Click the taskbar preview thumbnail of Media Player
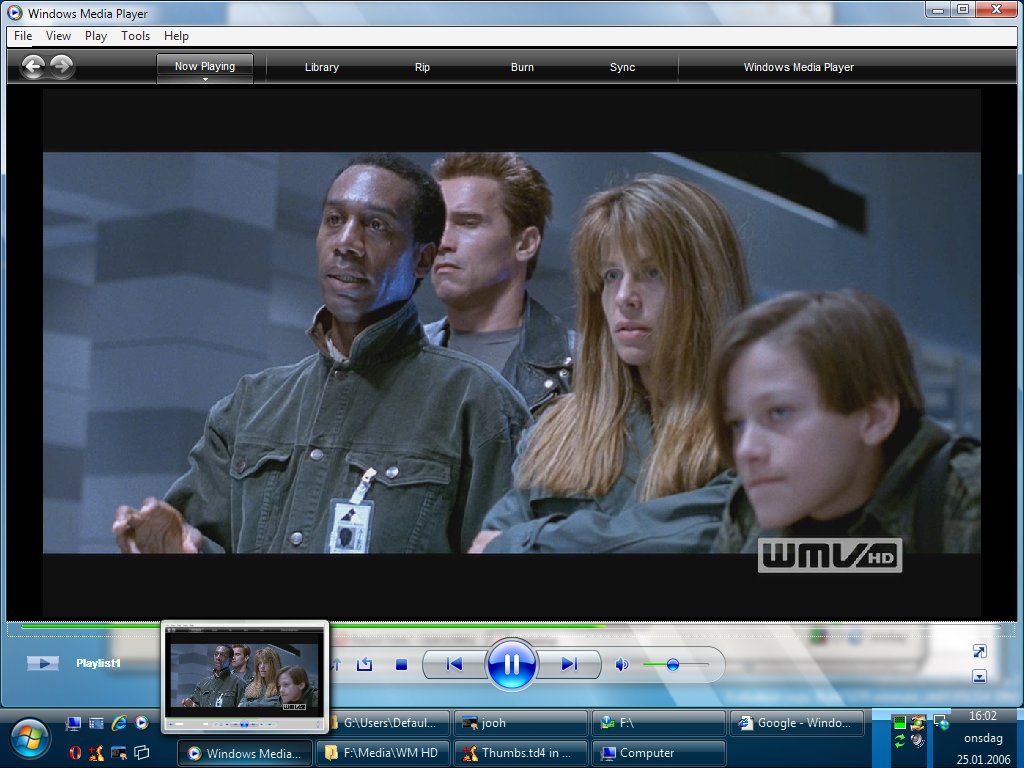 pyautogui.click(x=245, y=677)
